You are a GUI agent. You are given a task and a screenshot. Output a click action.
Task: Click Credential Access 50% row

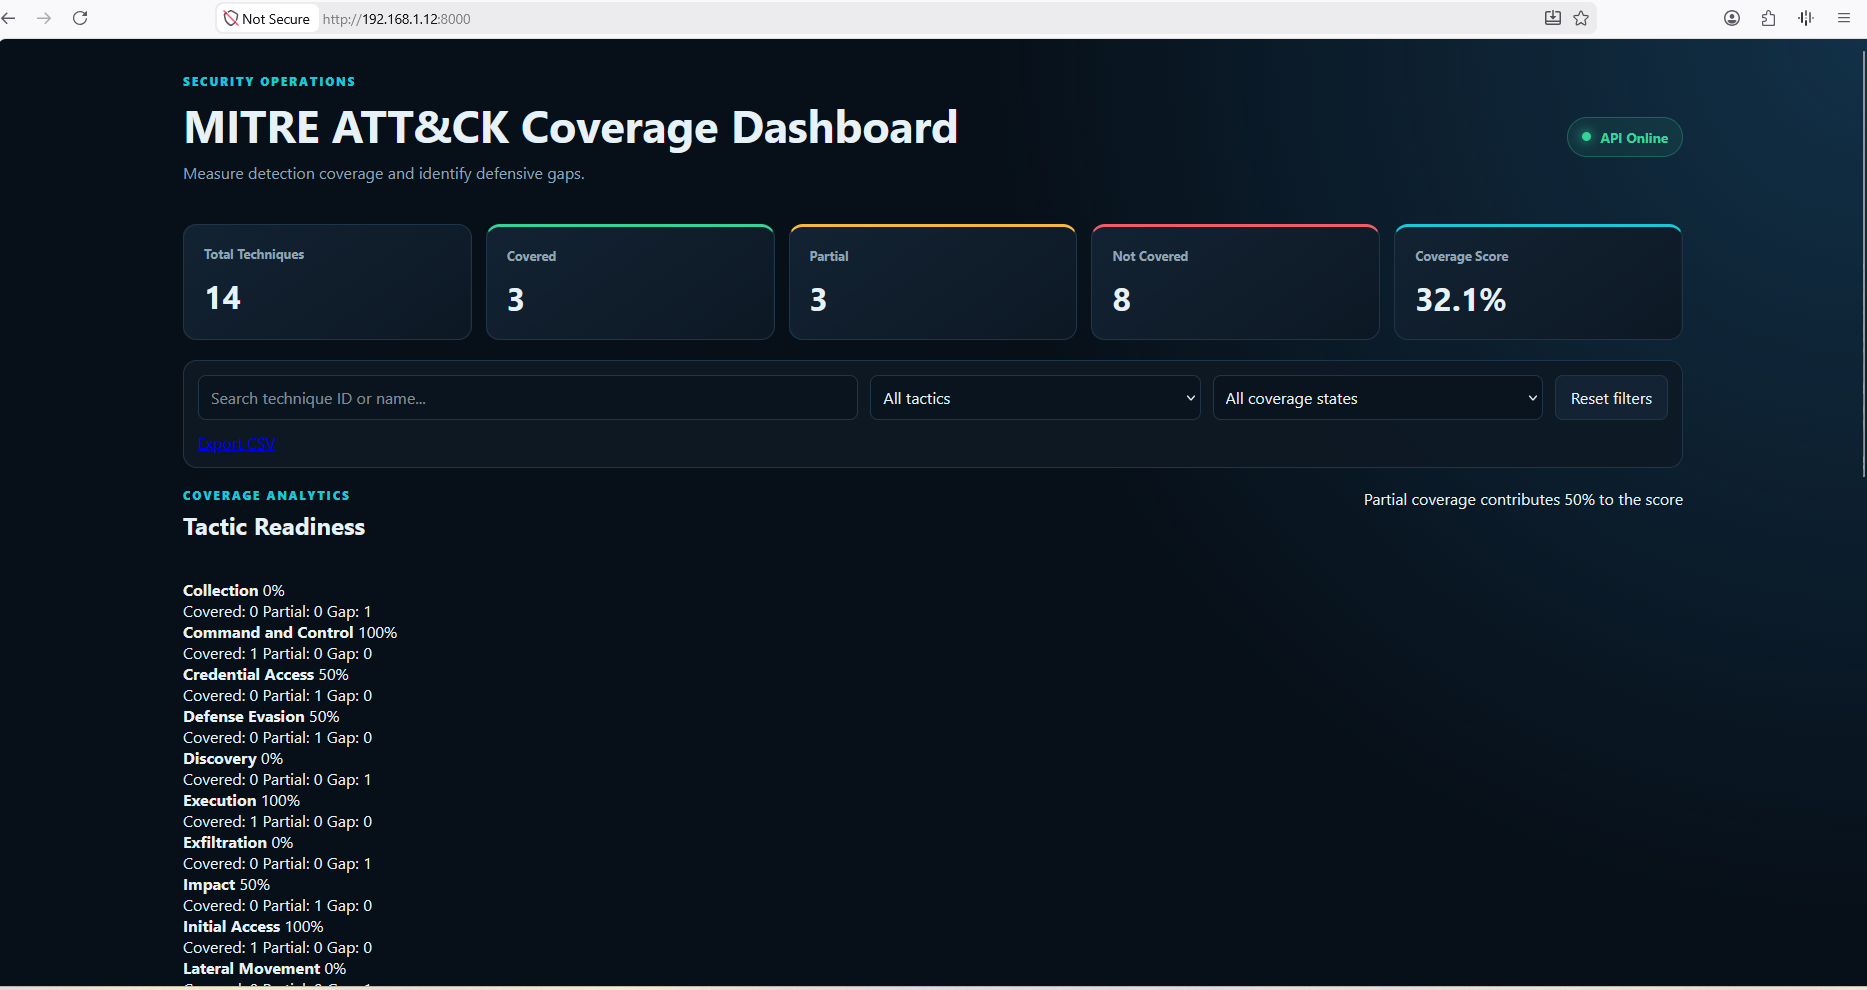pos(266,675)
